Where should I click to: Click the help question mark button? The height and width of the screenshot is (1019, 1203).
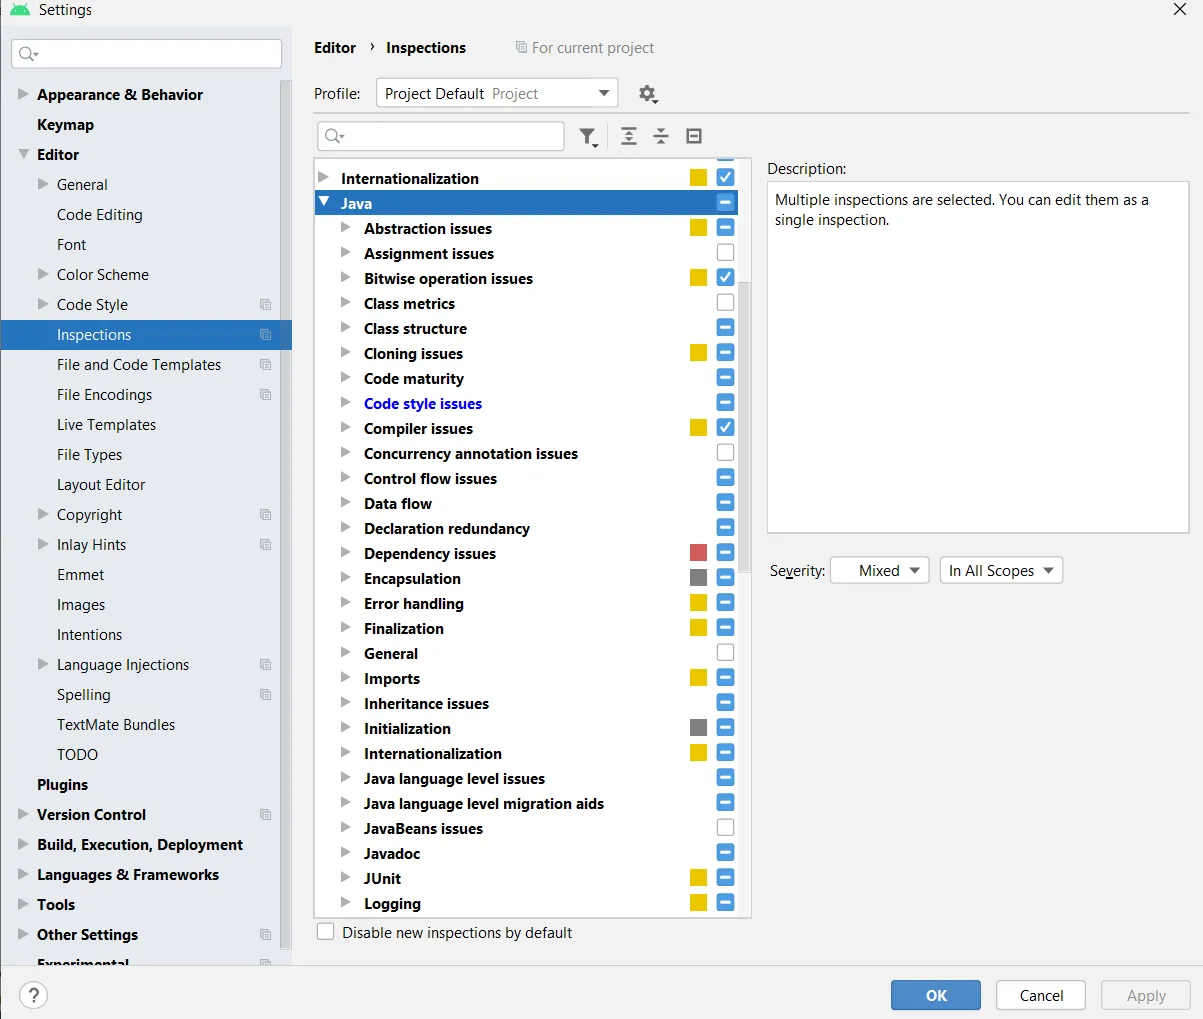coord(34,995)
